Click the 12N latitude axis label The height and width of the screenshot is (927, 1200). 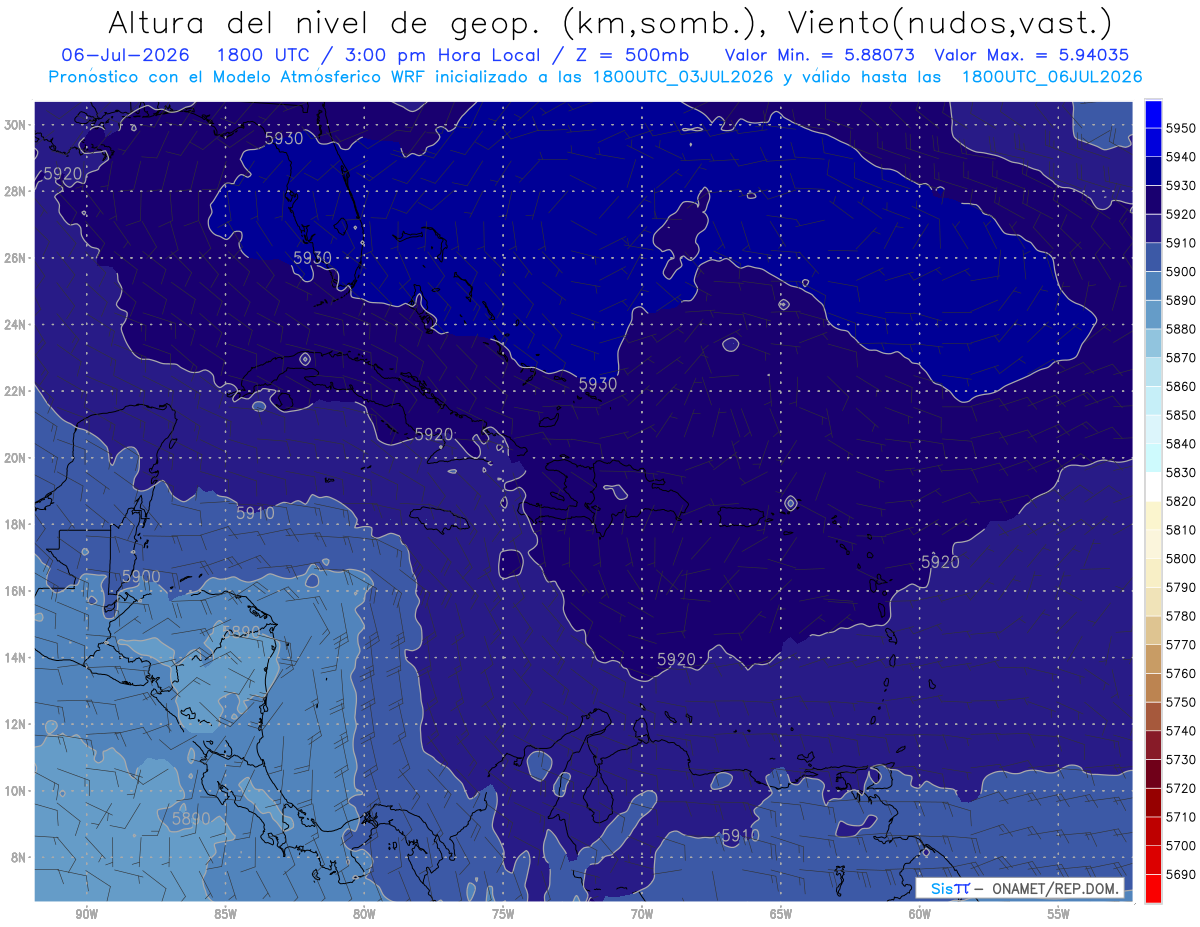15,724
